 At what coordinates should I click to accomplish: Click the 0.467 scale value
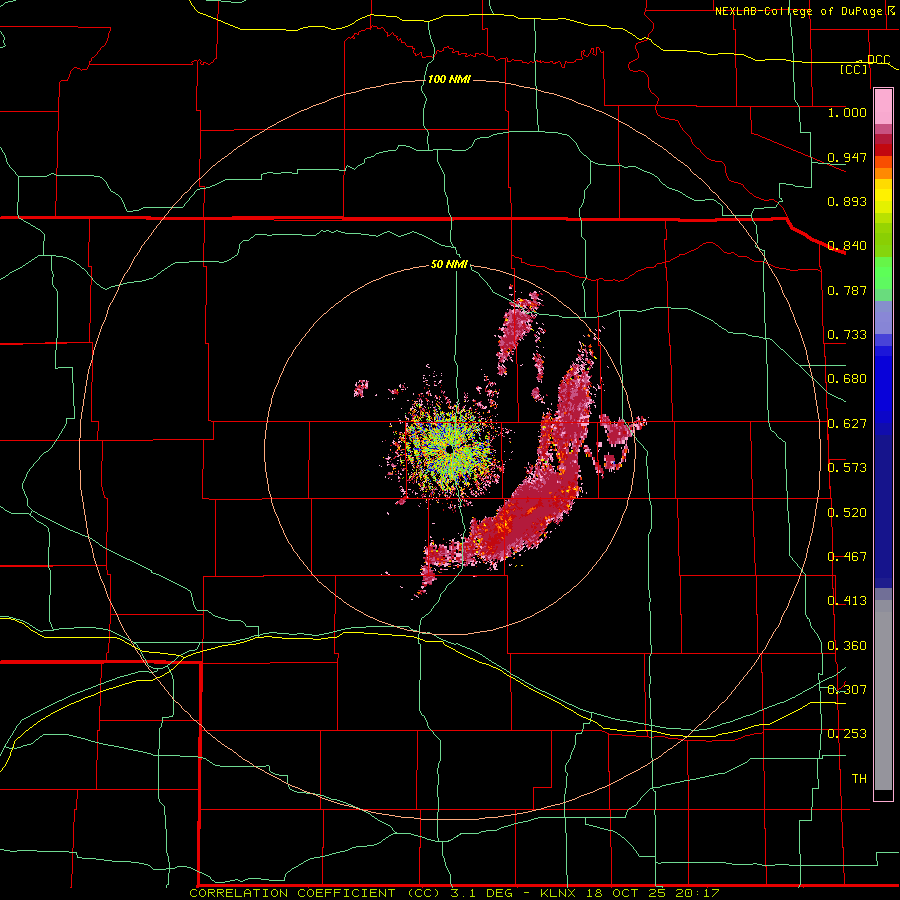tap(847, 557)
